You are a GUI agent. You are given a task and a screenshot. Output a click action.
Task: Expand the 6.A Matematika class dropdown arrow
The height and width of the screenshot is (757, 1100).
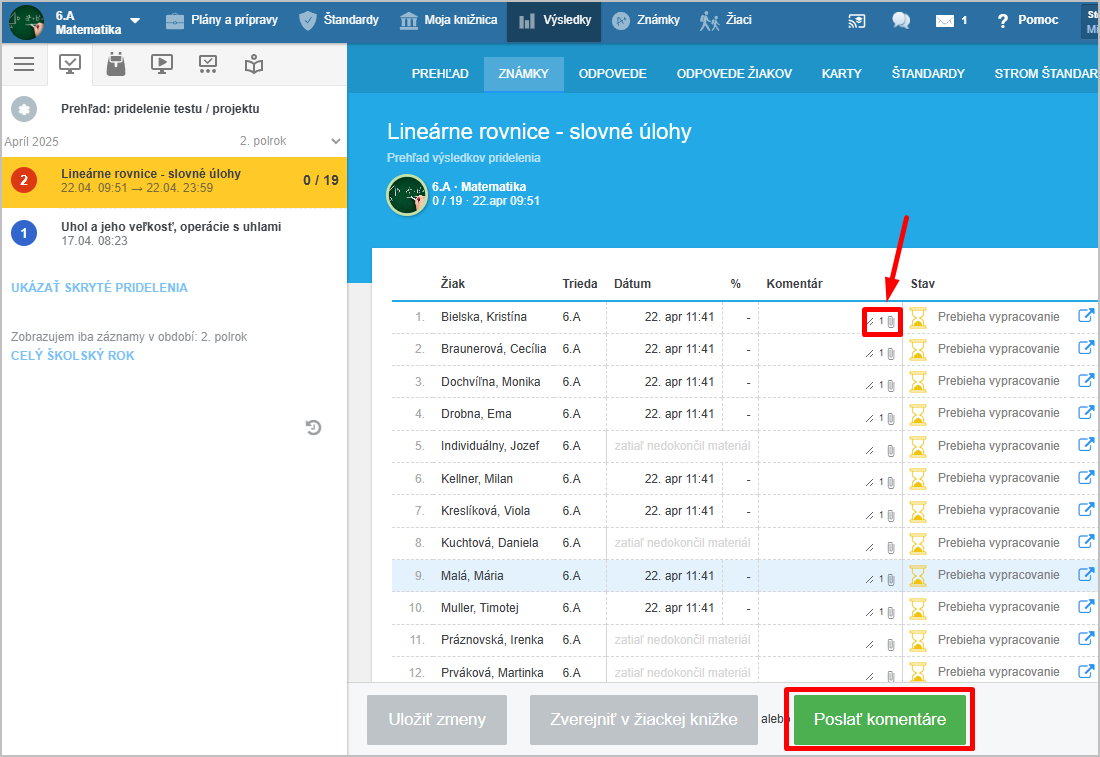click(135, 21)
